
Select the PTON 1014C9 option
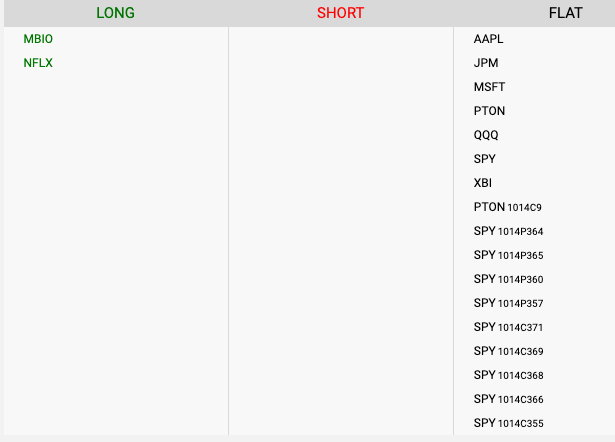pos(507,207)
